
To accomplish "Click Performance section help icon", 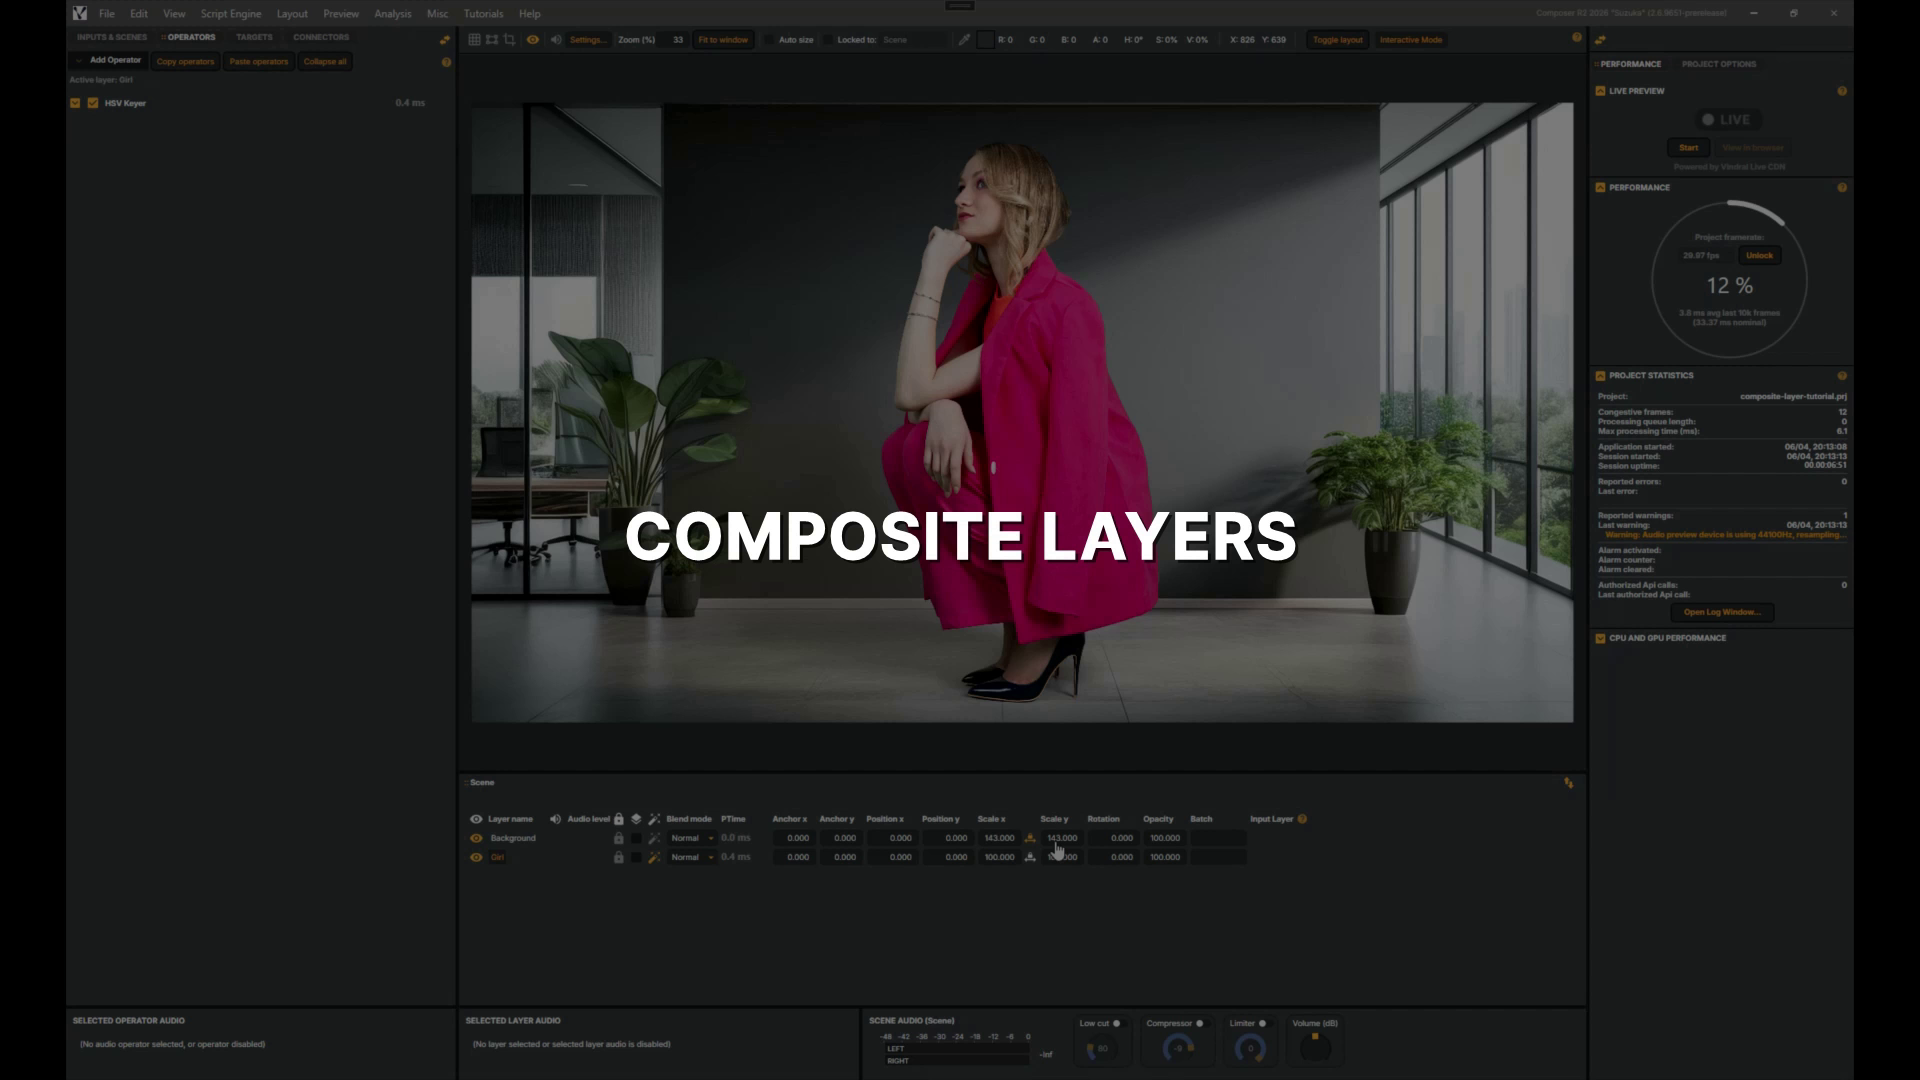I will 1842,188.
